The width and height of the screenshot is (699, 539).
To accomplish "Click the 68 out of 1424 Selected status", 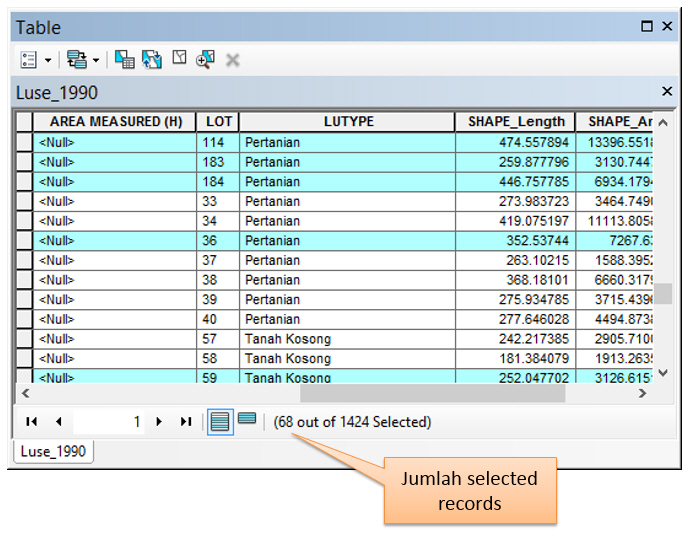I will [352, 422].
